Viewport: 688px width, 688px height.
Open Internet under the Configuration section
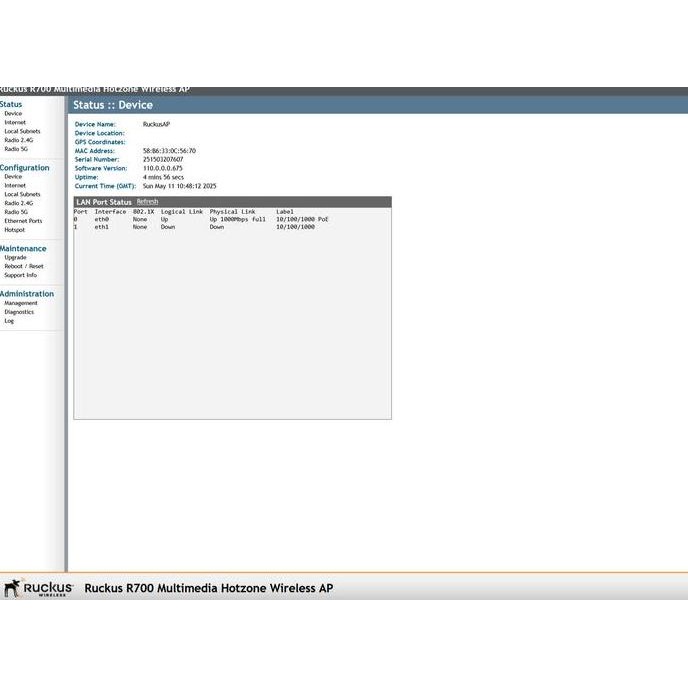(x=15, y=186)
